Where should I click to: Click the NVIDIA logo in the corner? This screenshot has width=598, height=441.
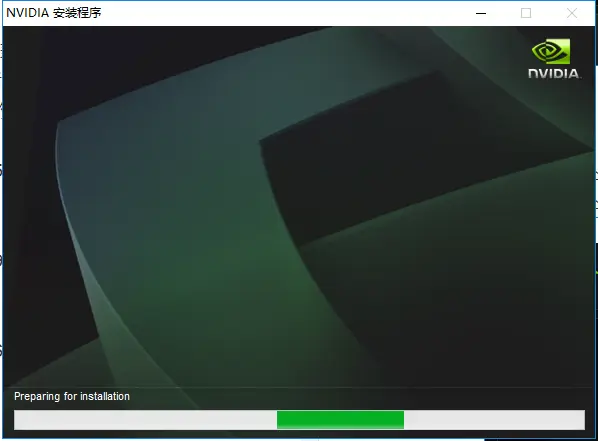(555, 58)
